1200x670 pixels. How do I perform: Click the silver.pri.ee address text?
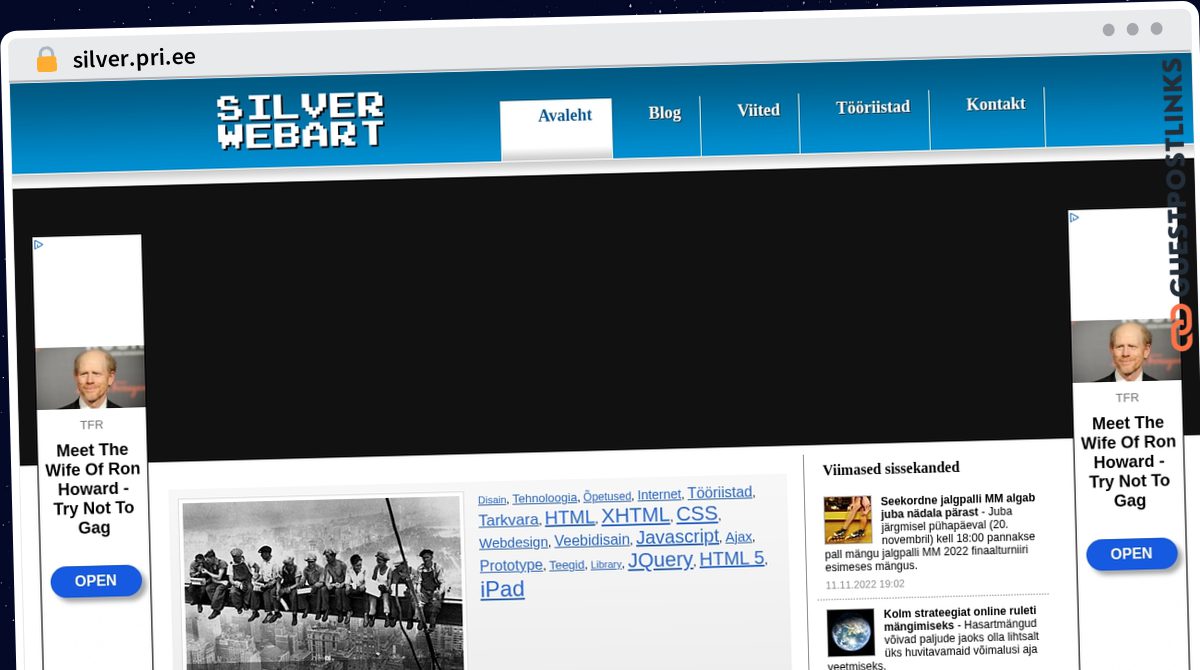[x=134, y=58]
